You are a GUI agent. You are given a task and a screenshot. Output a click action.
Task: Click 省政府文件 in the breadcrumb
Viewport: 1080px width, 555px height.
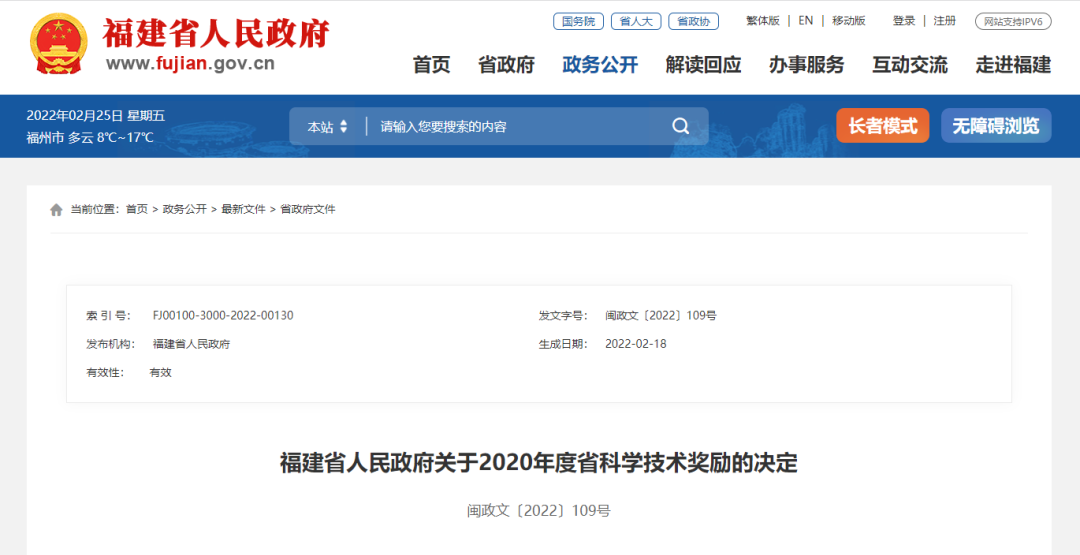[308, 209]
